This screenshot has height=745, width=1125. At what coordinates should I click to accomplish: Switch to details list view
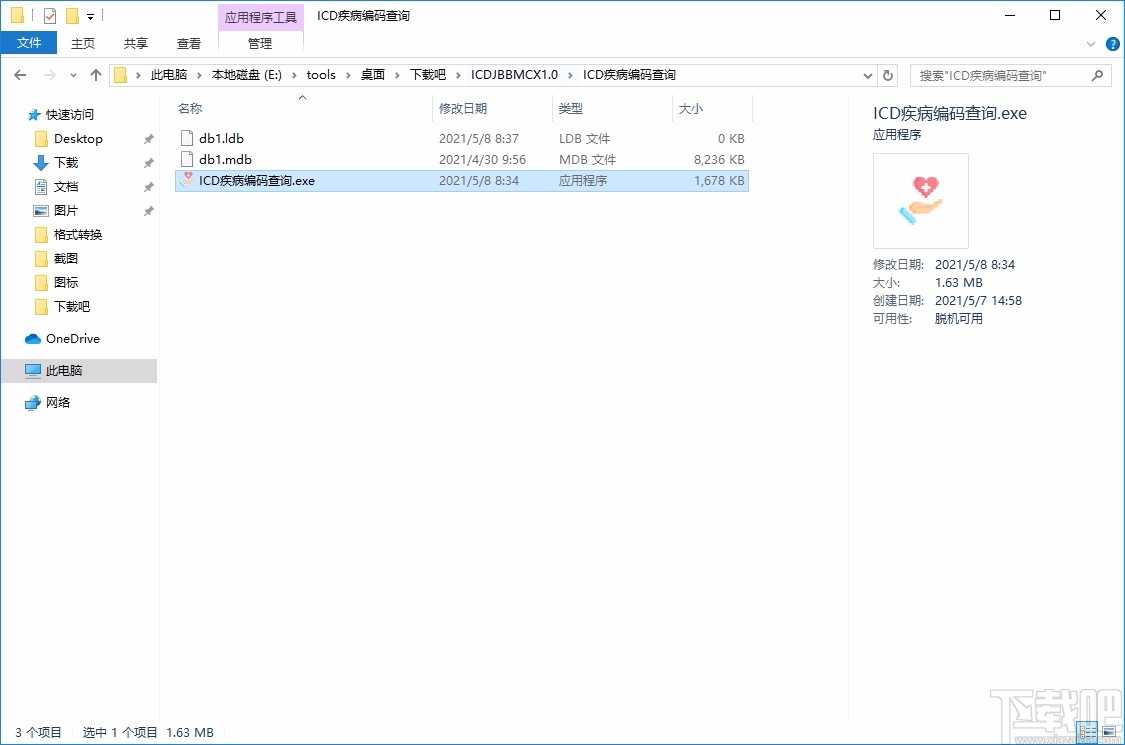coord(1087,731)
